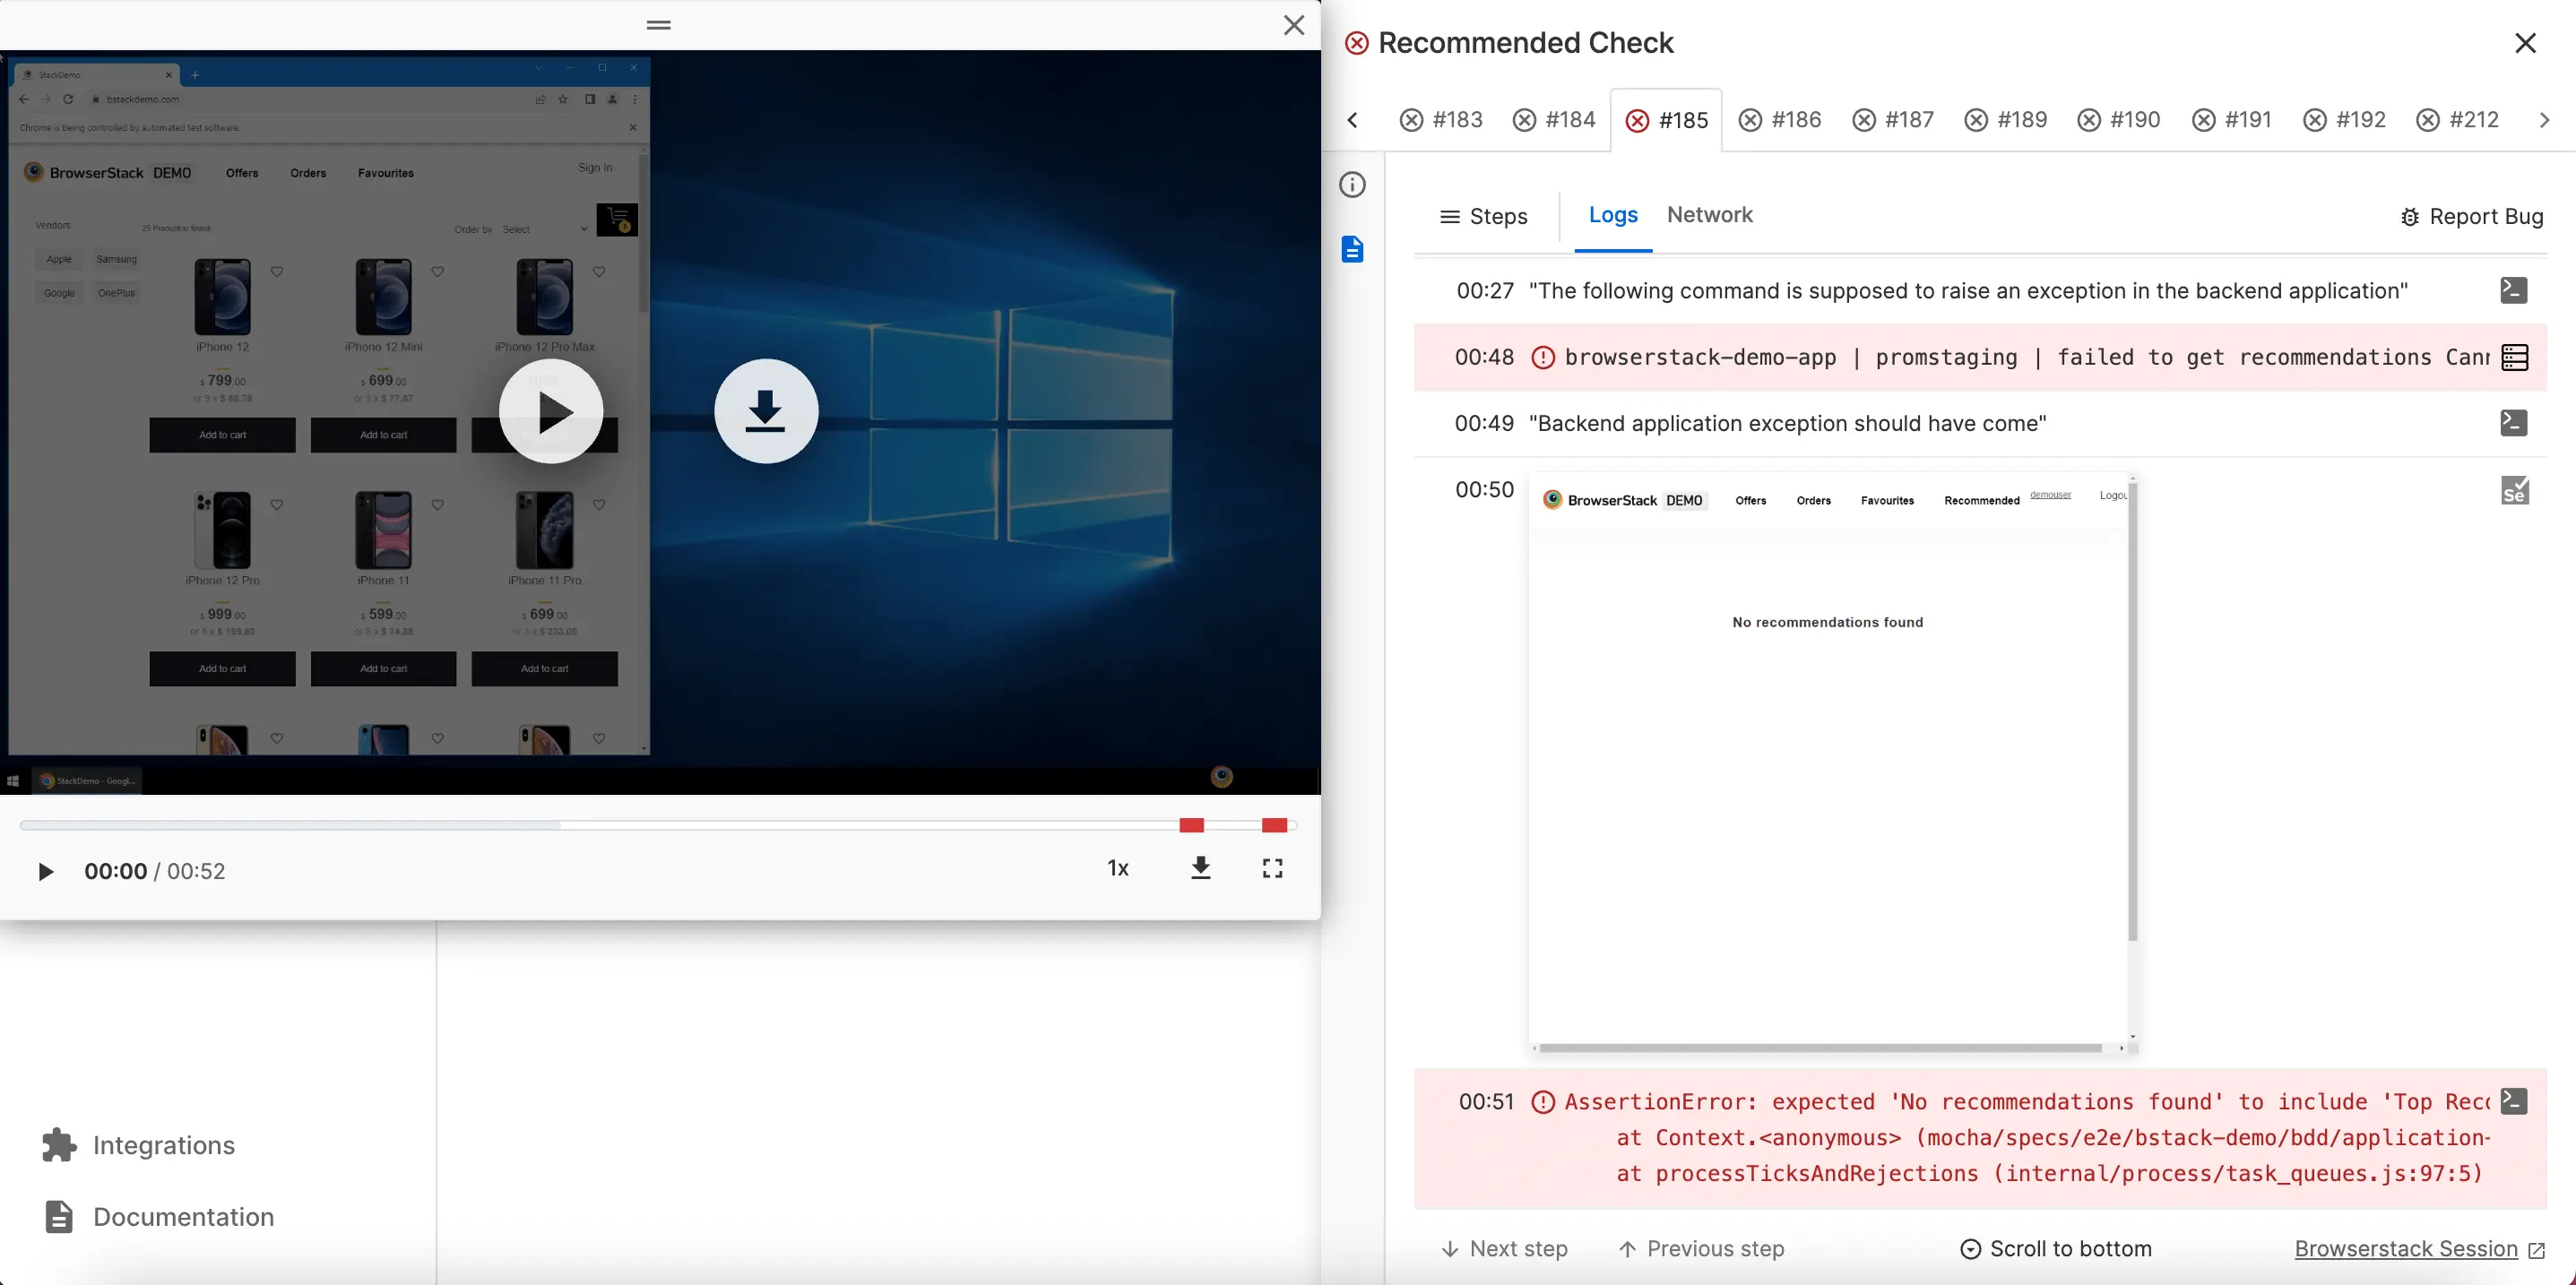This screenshot has height=1285, width=2576.
Task: Click the info icon in the panel
Action: point(1352,184)
